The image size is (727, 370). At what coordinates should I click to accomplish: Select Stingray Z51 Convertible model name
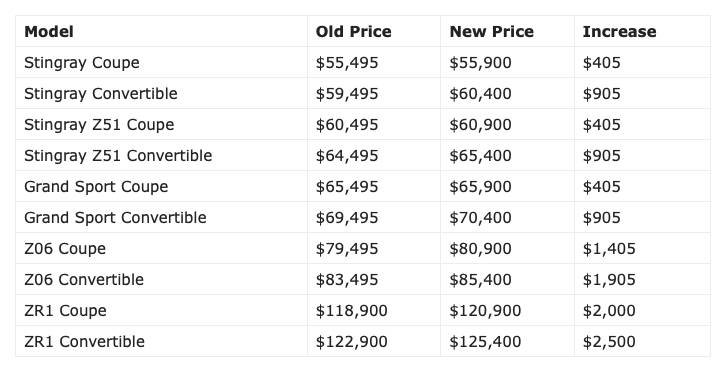(118, 156)
